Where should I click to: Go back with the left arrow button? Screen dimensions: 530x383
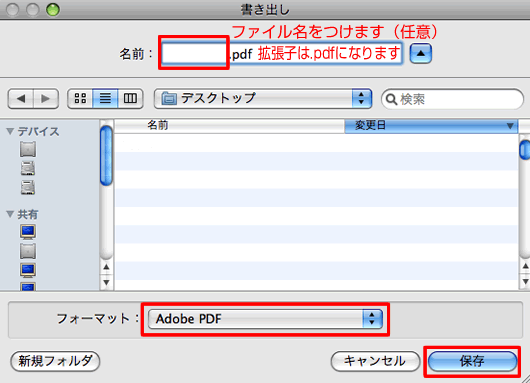21,99
